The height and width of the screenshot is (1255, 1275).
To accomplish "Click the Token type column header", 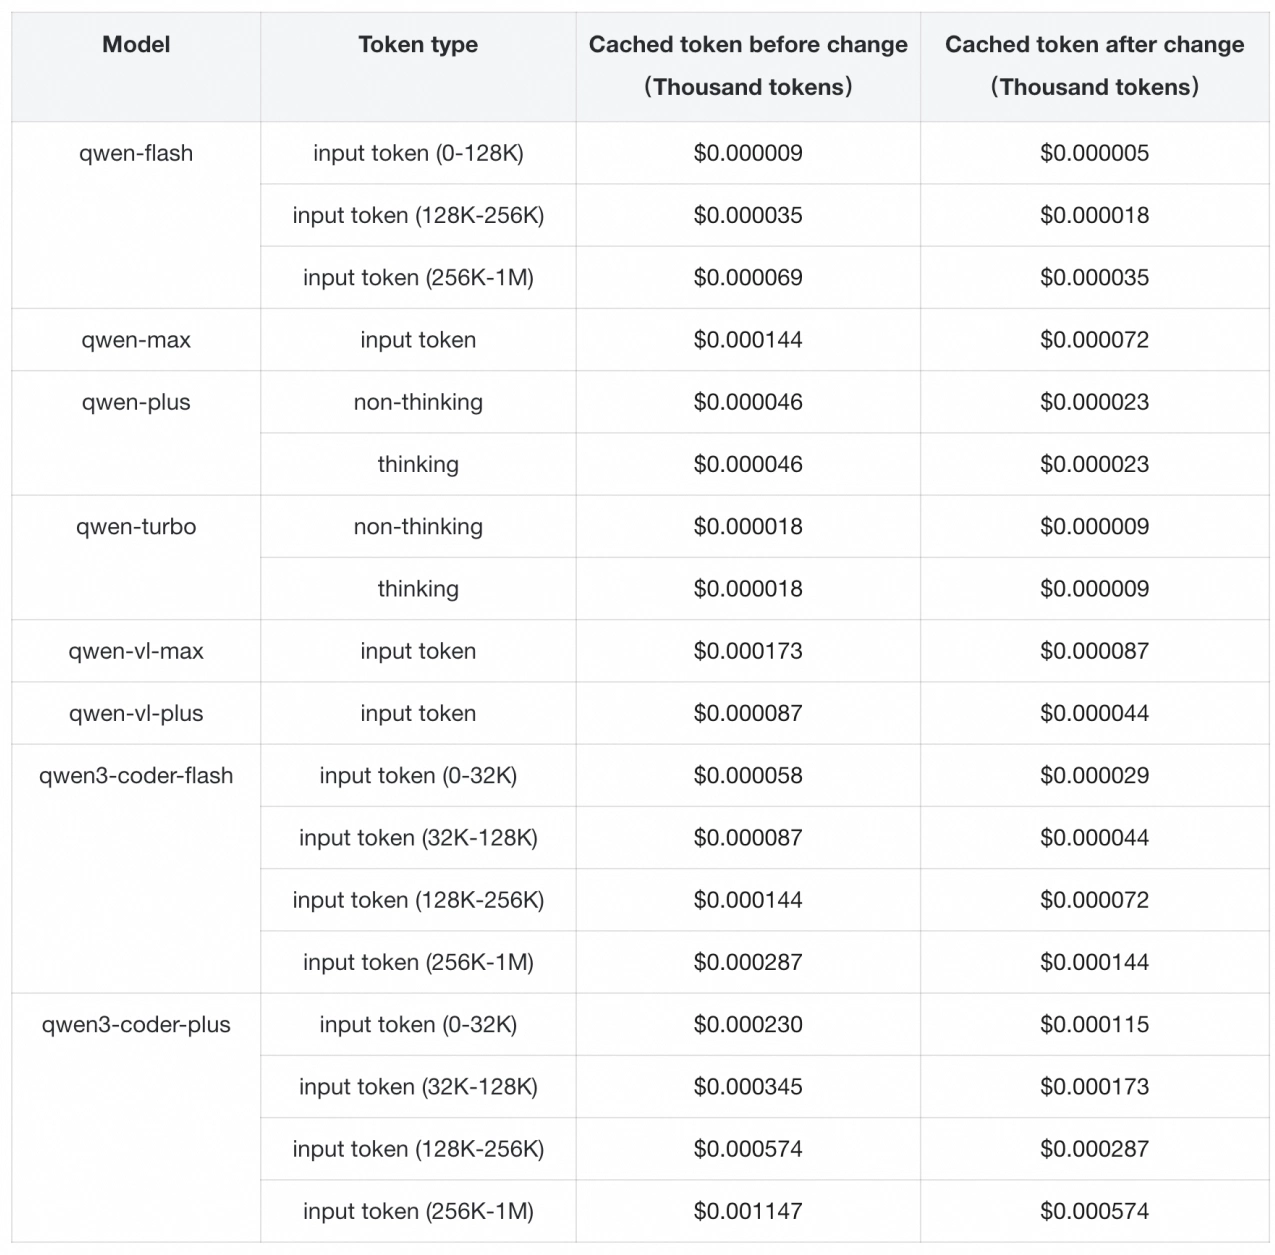I will pos(418,45).
